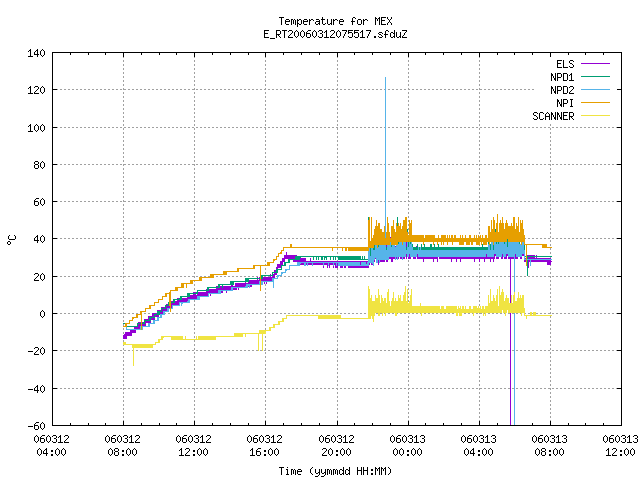640x480 pixels.
Task: Click the yellow SCANNER legend line sample
Action: (x=595, y=116)
